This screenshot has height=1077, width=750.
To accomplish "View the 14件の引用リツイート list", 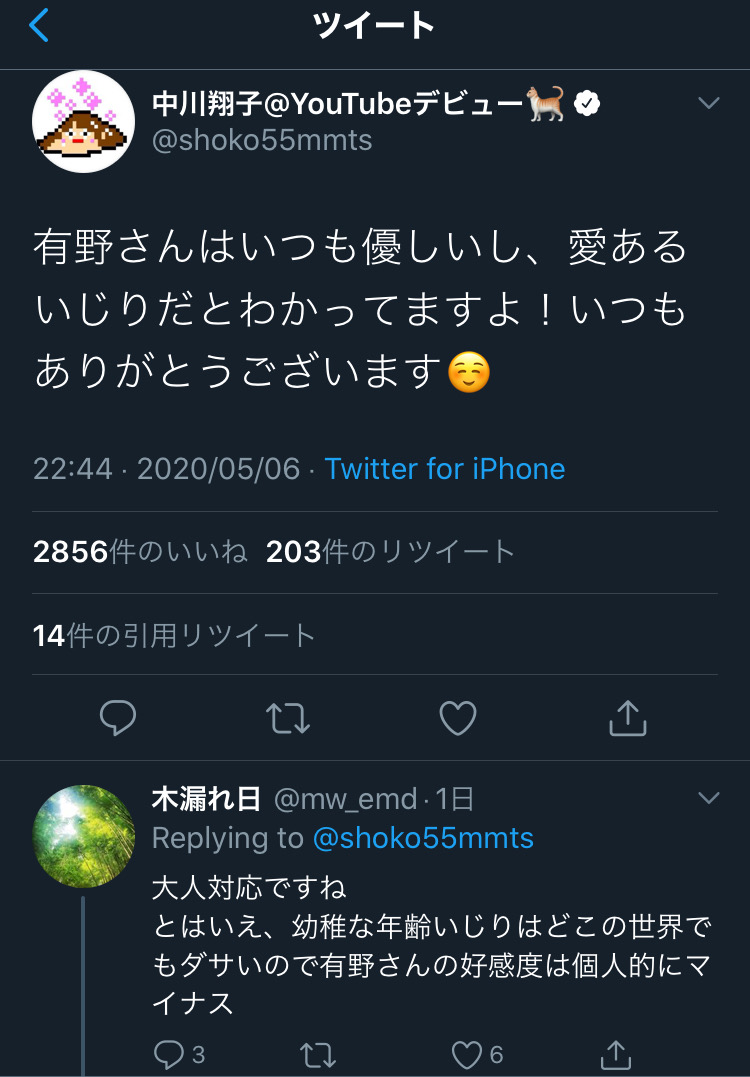I will (x=174, y=636).
